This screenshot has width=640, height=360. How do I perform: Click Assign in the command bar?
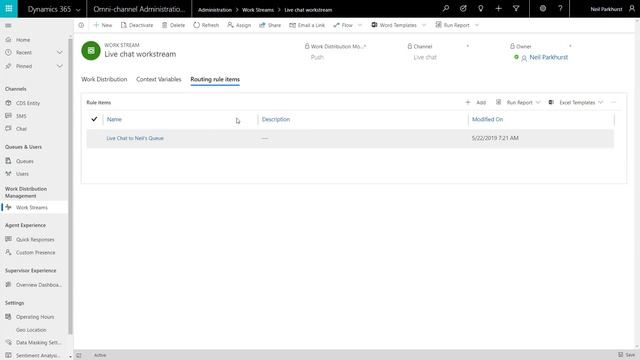click(x=239, y=25)
